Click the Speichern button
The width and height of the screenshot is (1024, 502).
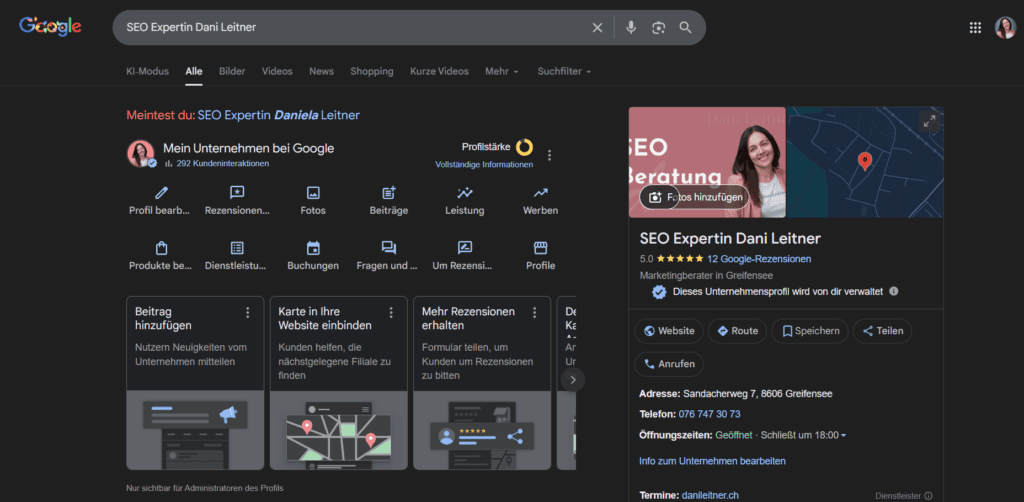pyautogui.click(x=810, y=331)
